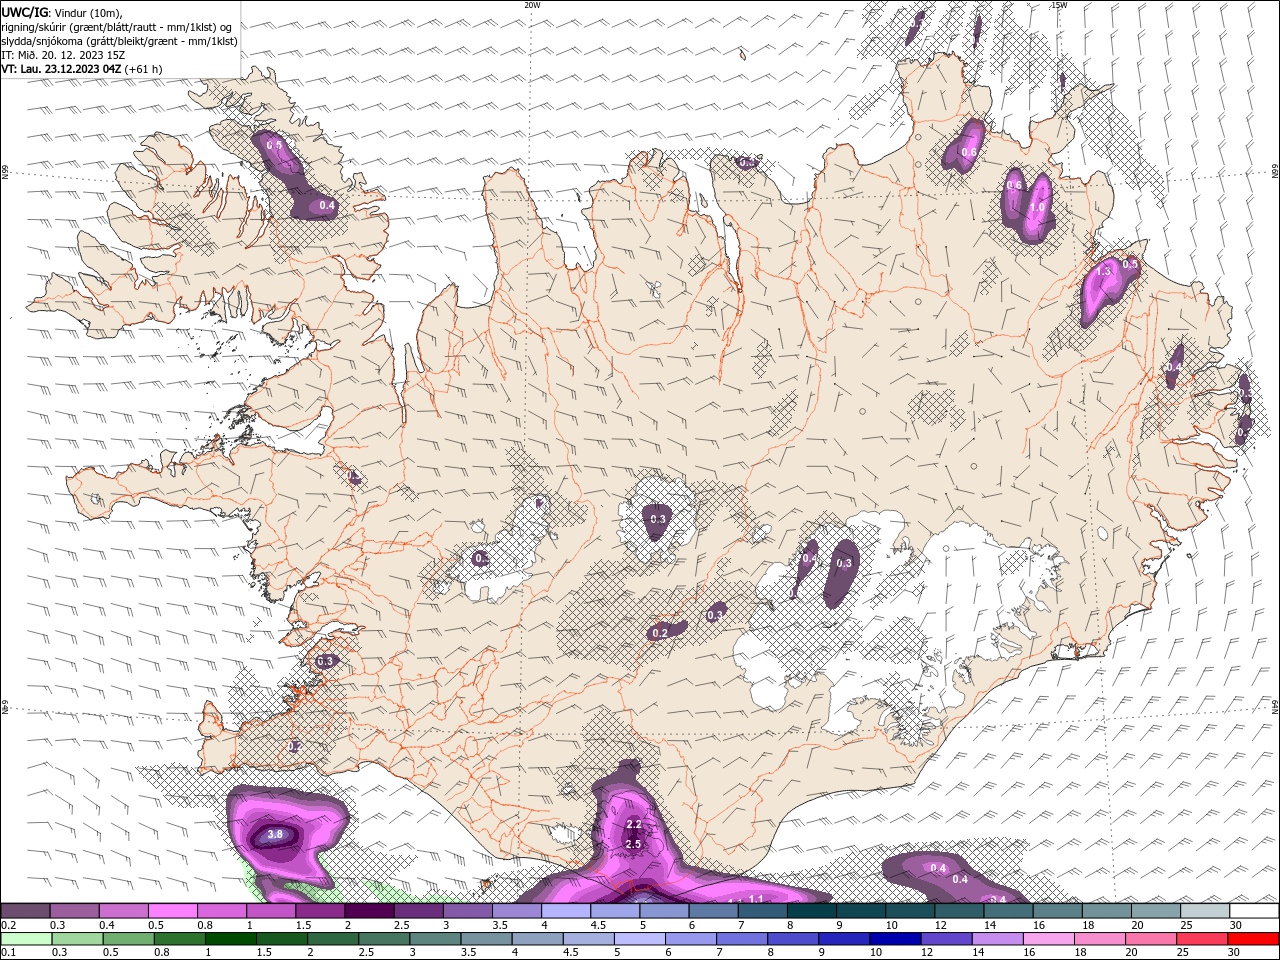Click the rigning/skúrir legend description line
This screenshot has height=960, width=1280.
tap(117, 27)
